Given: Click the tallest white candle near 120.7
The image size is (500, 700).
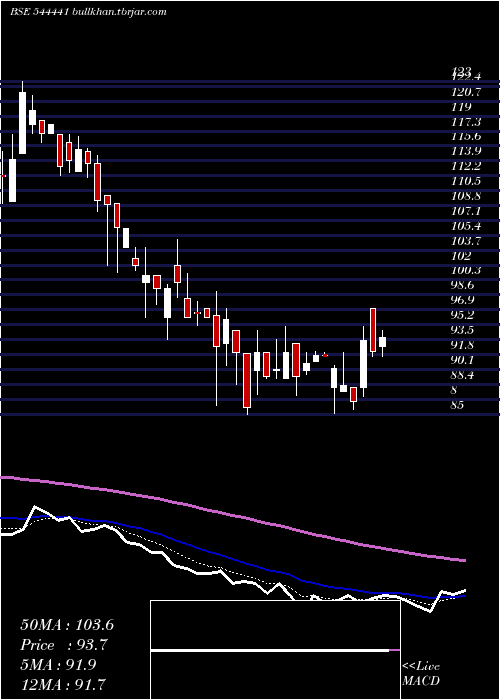Looking at the screenshot, I should [22, 123].
